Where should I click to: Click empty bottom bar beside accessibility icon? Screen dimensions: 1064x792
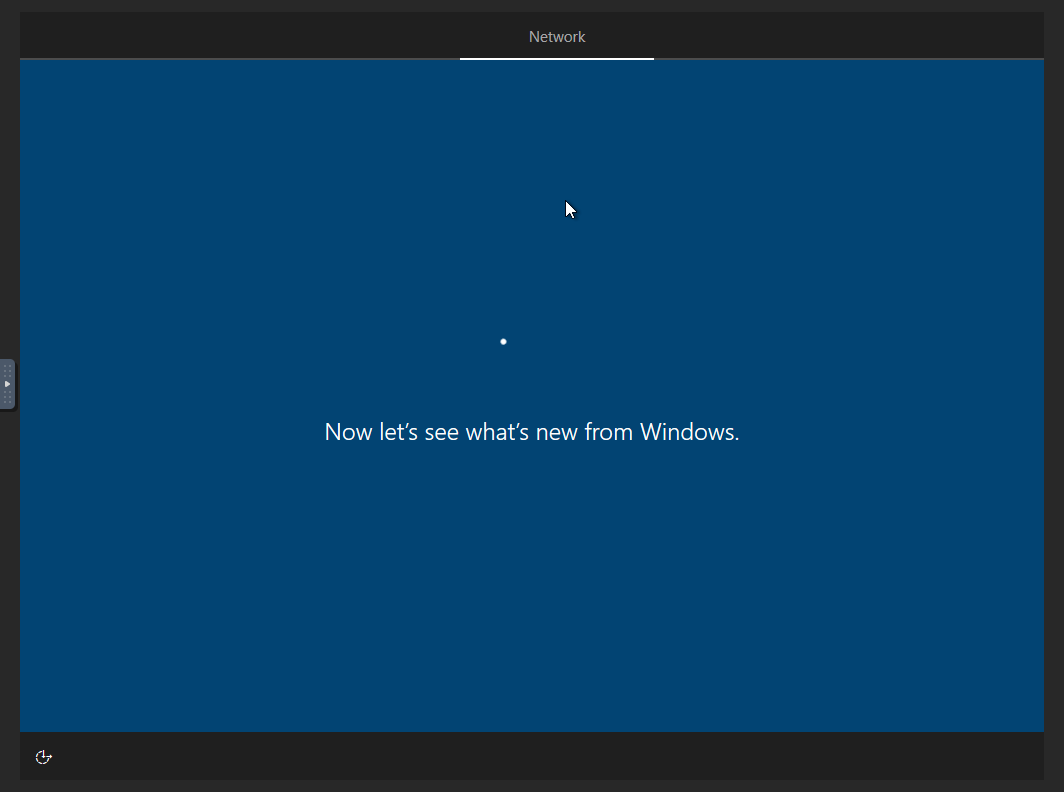point(500,757)
